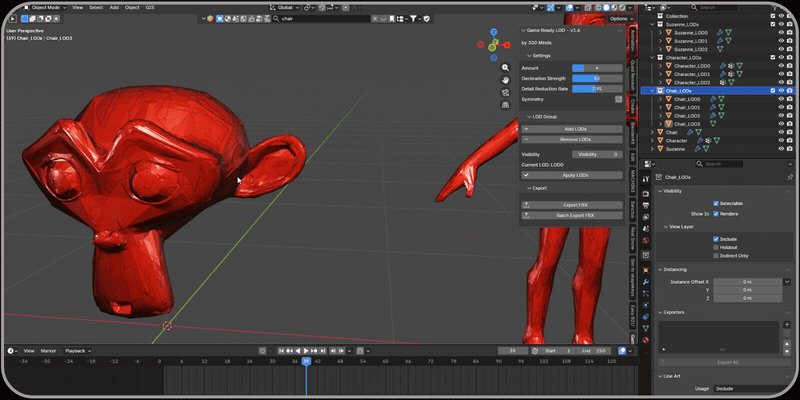The height and width of the screenshot is (400, 800).
Task: Open View Layer properties tab icon
Action: [646, 217]
